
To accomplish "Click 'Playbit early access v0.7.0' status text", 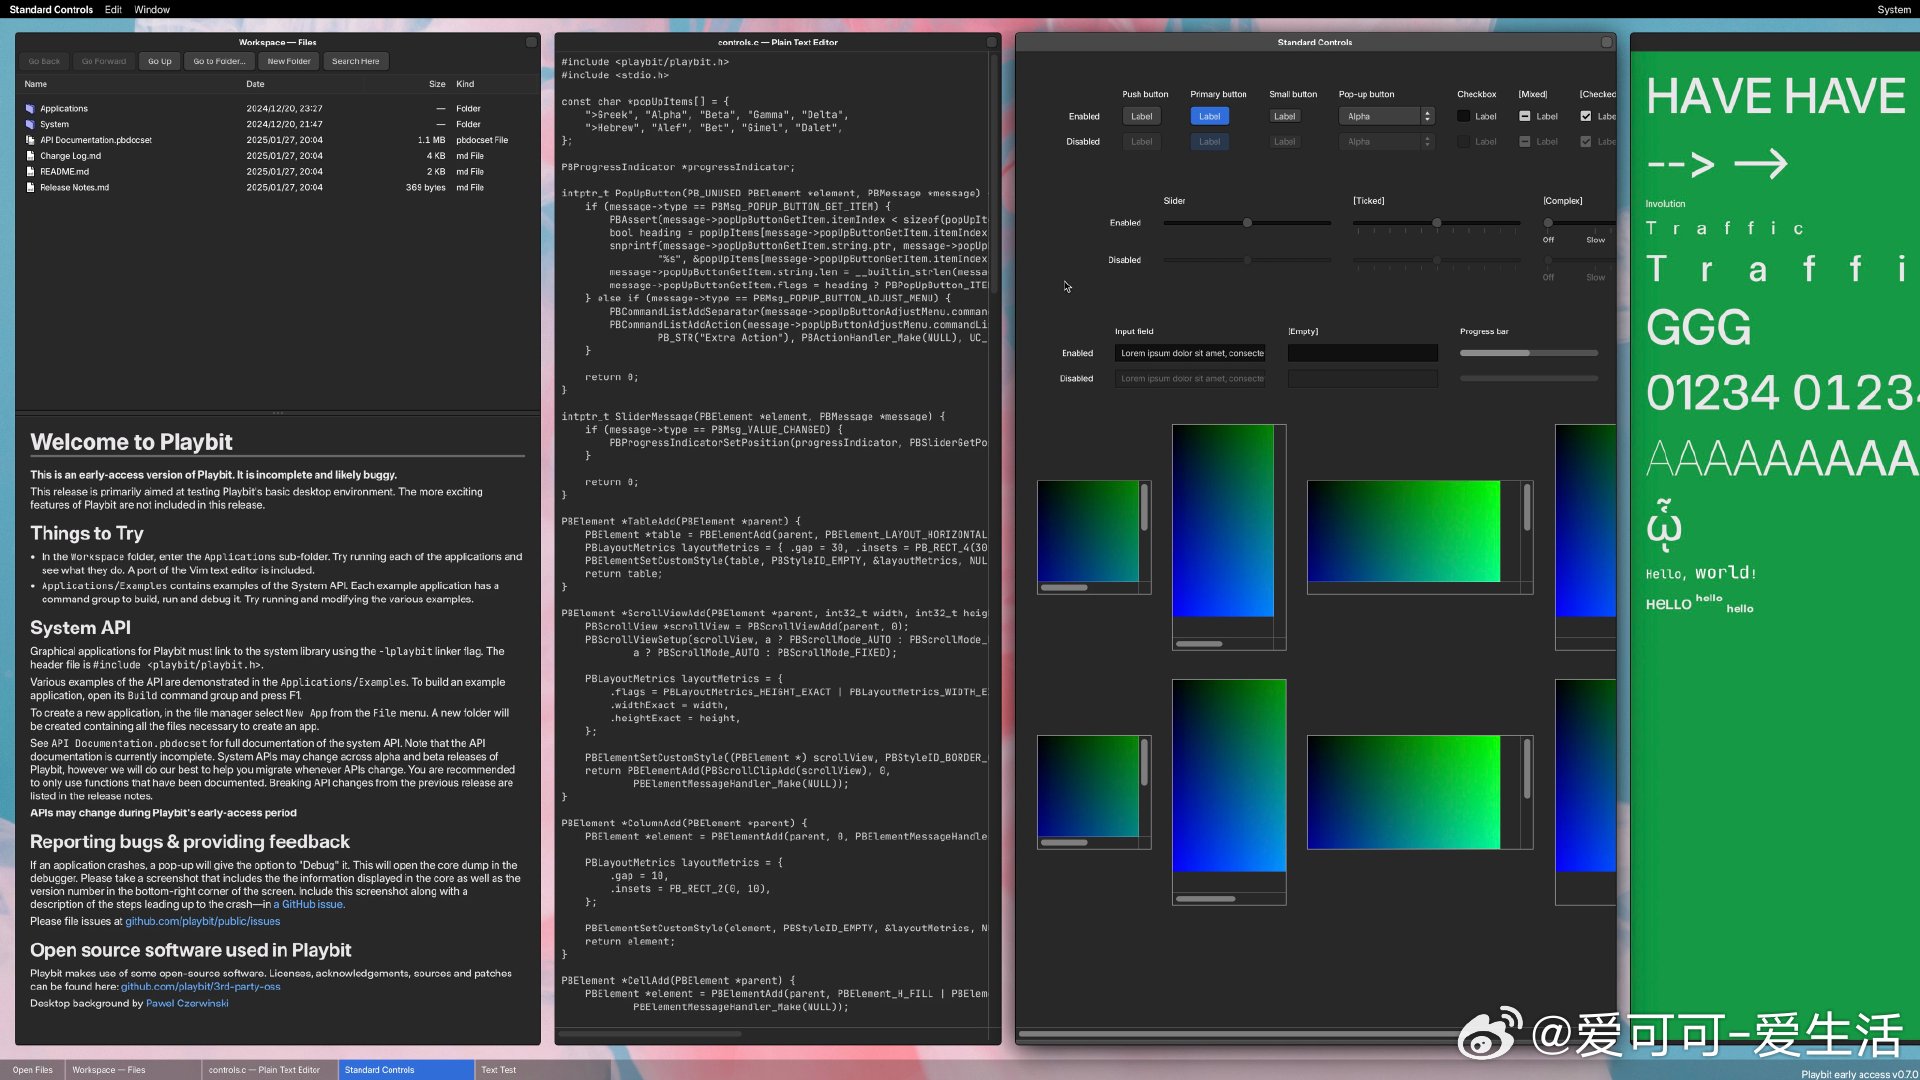I will coord(1859,1074).
